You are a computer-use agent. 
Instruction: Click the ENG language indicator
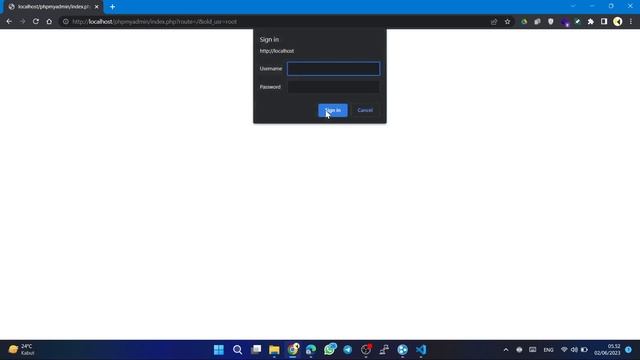click(x=548, y=350)
